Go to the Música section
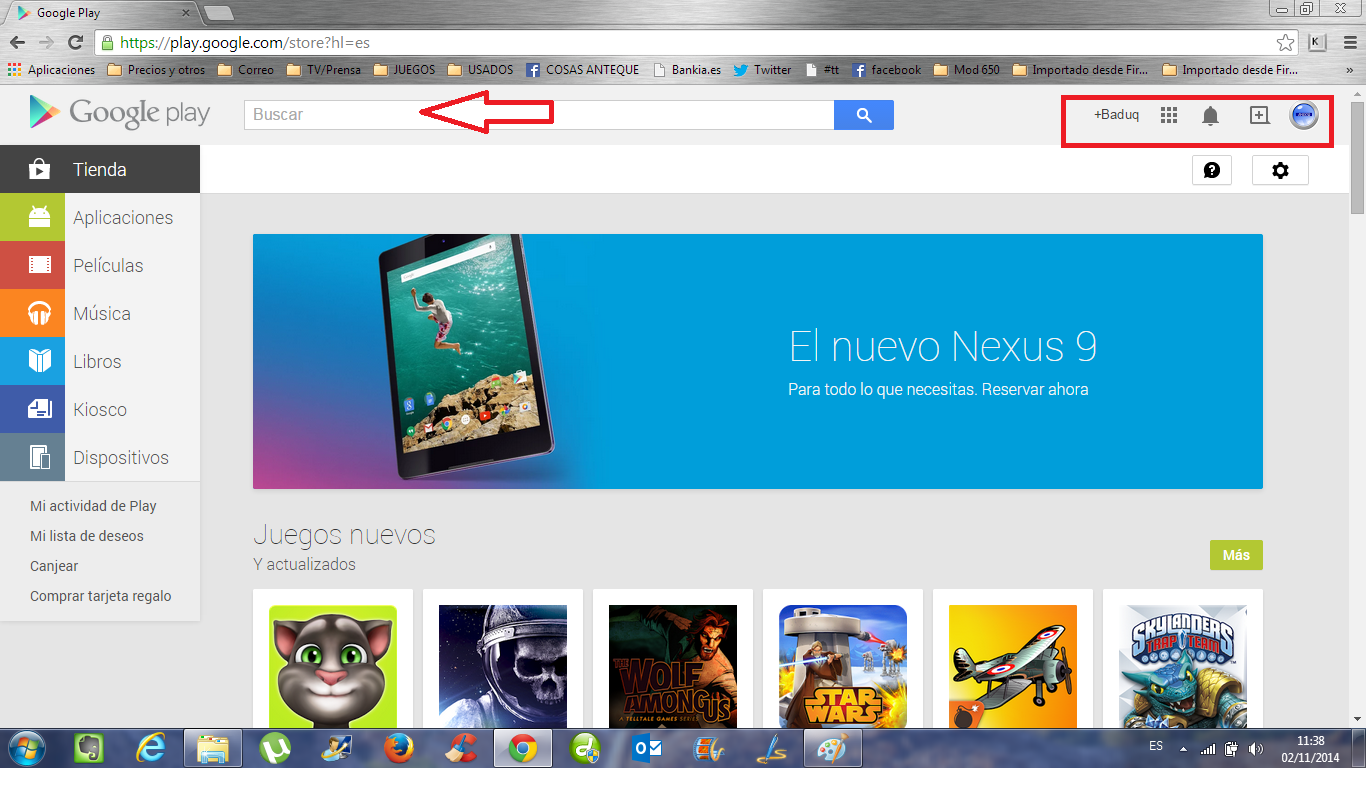Image resolution: width=1366 pixels, height=794 pixels. tap(100, 313)
